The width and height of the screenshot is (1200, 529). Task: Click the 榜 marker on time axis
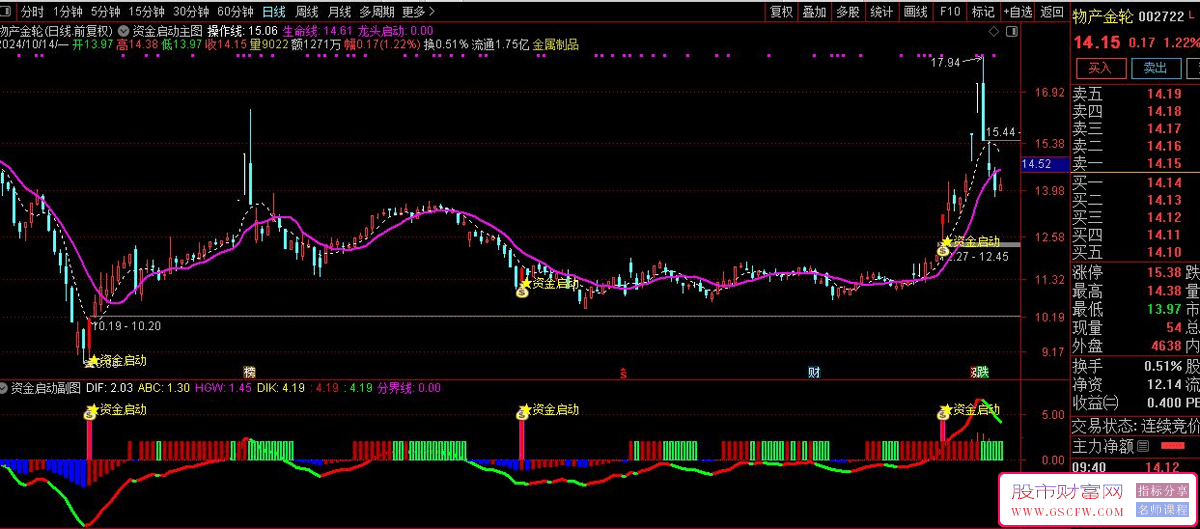[x=250, y=372]
